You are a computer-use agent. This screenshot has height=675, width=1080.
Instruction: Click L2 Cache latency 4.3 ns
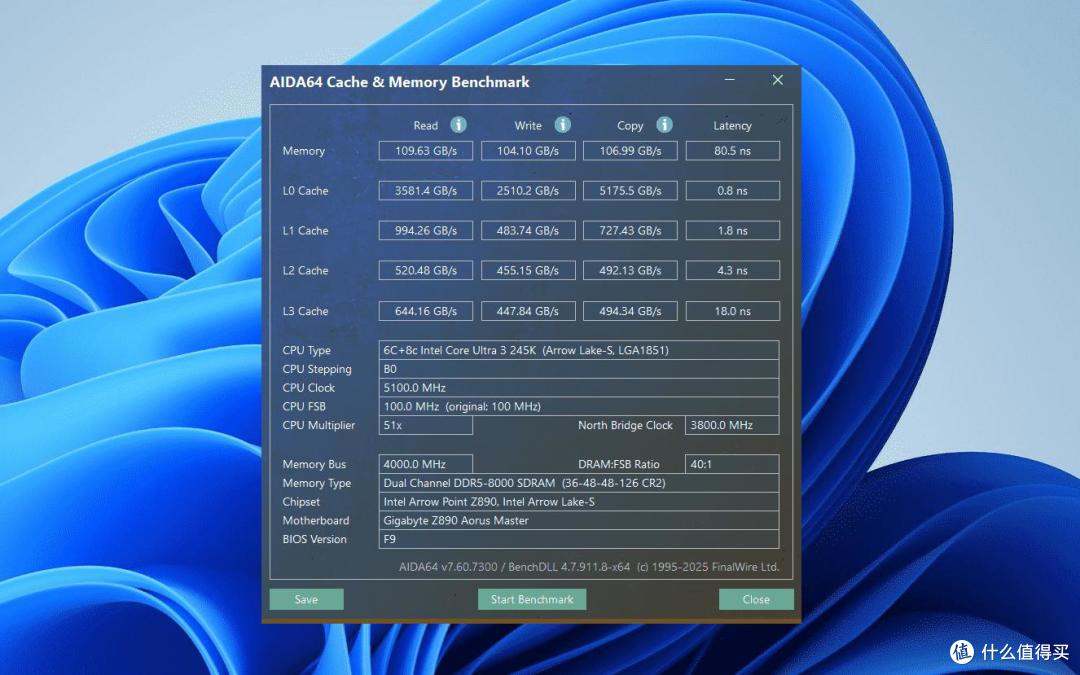[x=733, y=271]
